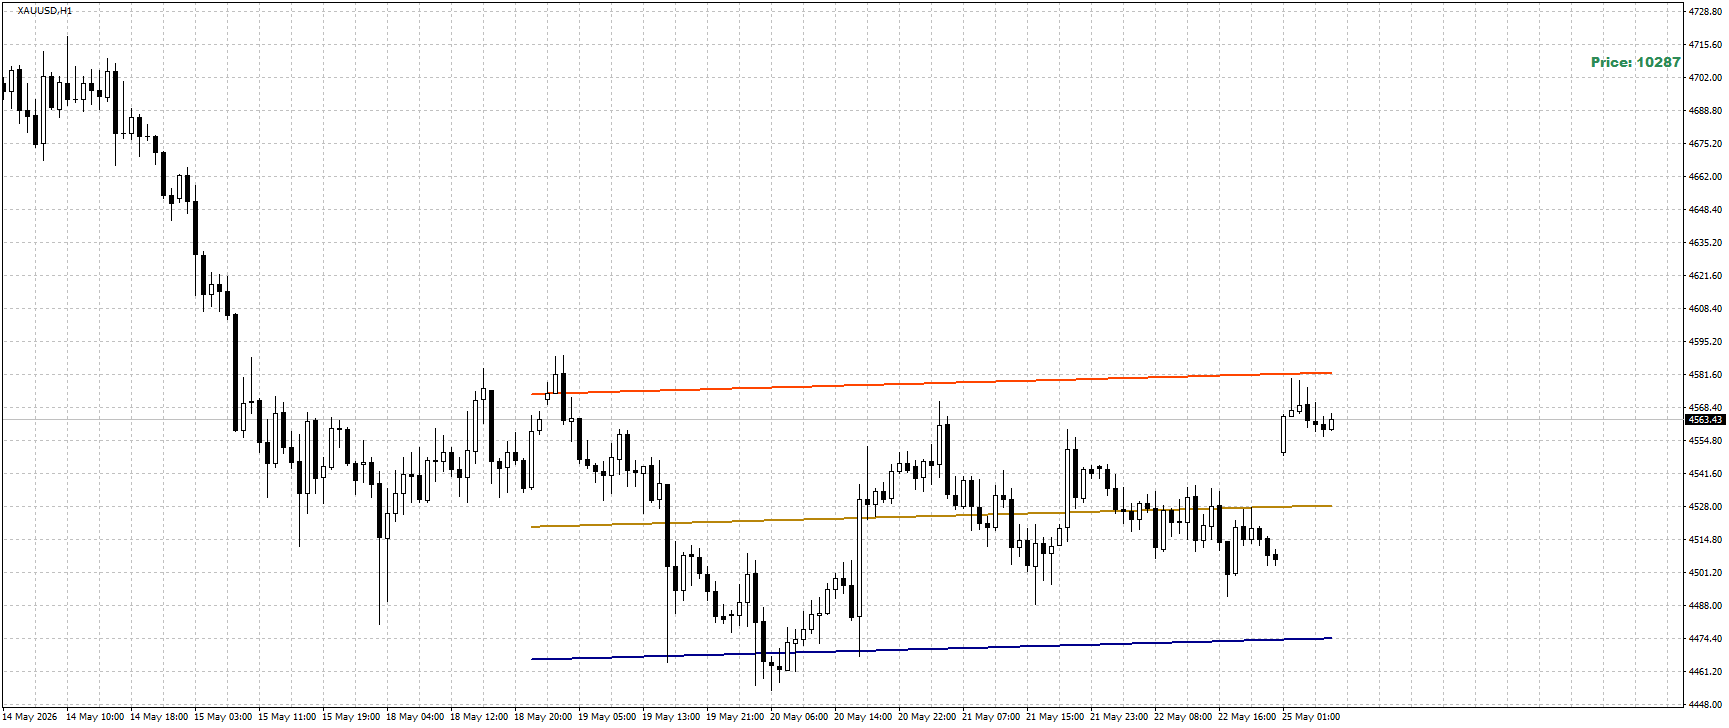Click the 4621.60 price axis label
Screen dimensions: 1729x728
(x=1704, y=276)
